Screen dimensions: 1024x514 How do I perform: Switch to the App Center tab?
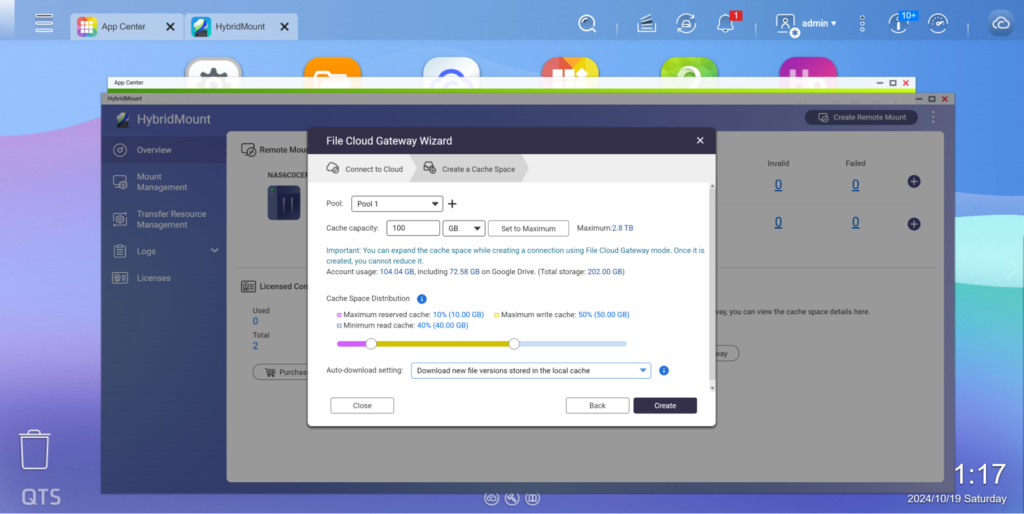click(124, 27)
